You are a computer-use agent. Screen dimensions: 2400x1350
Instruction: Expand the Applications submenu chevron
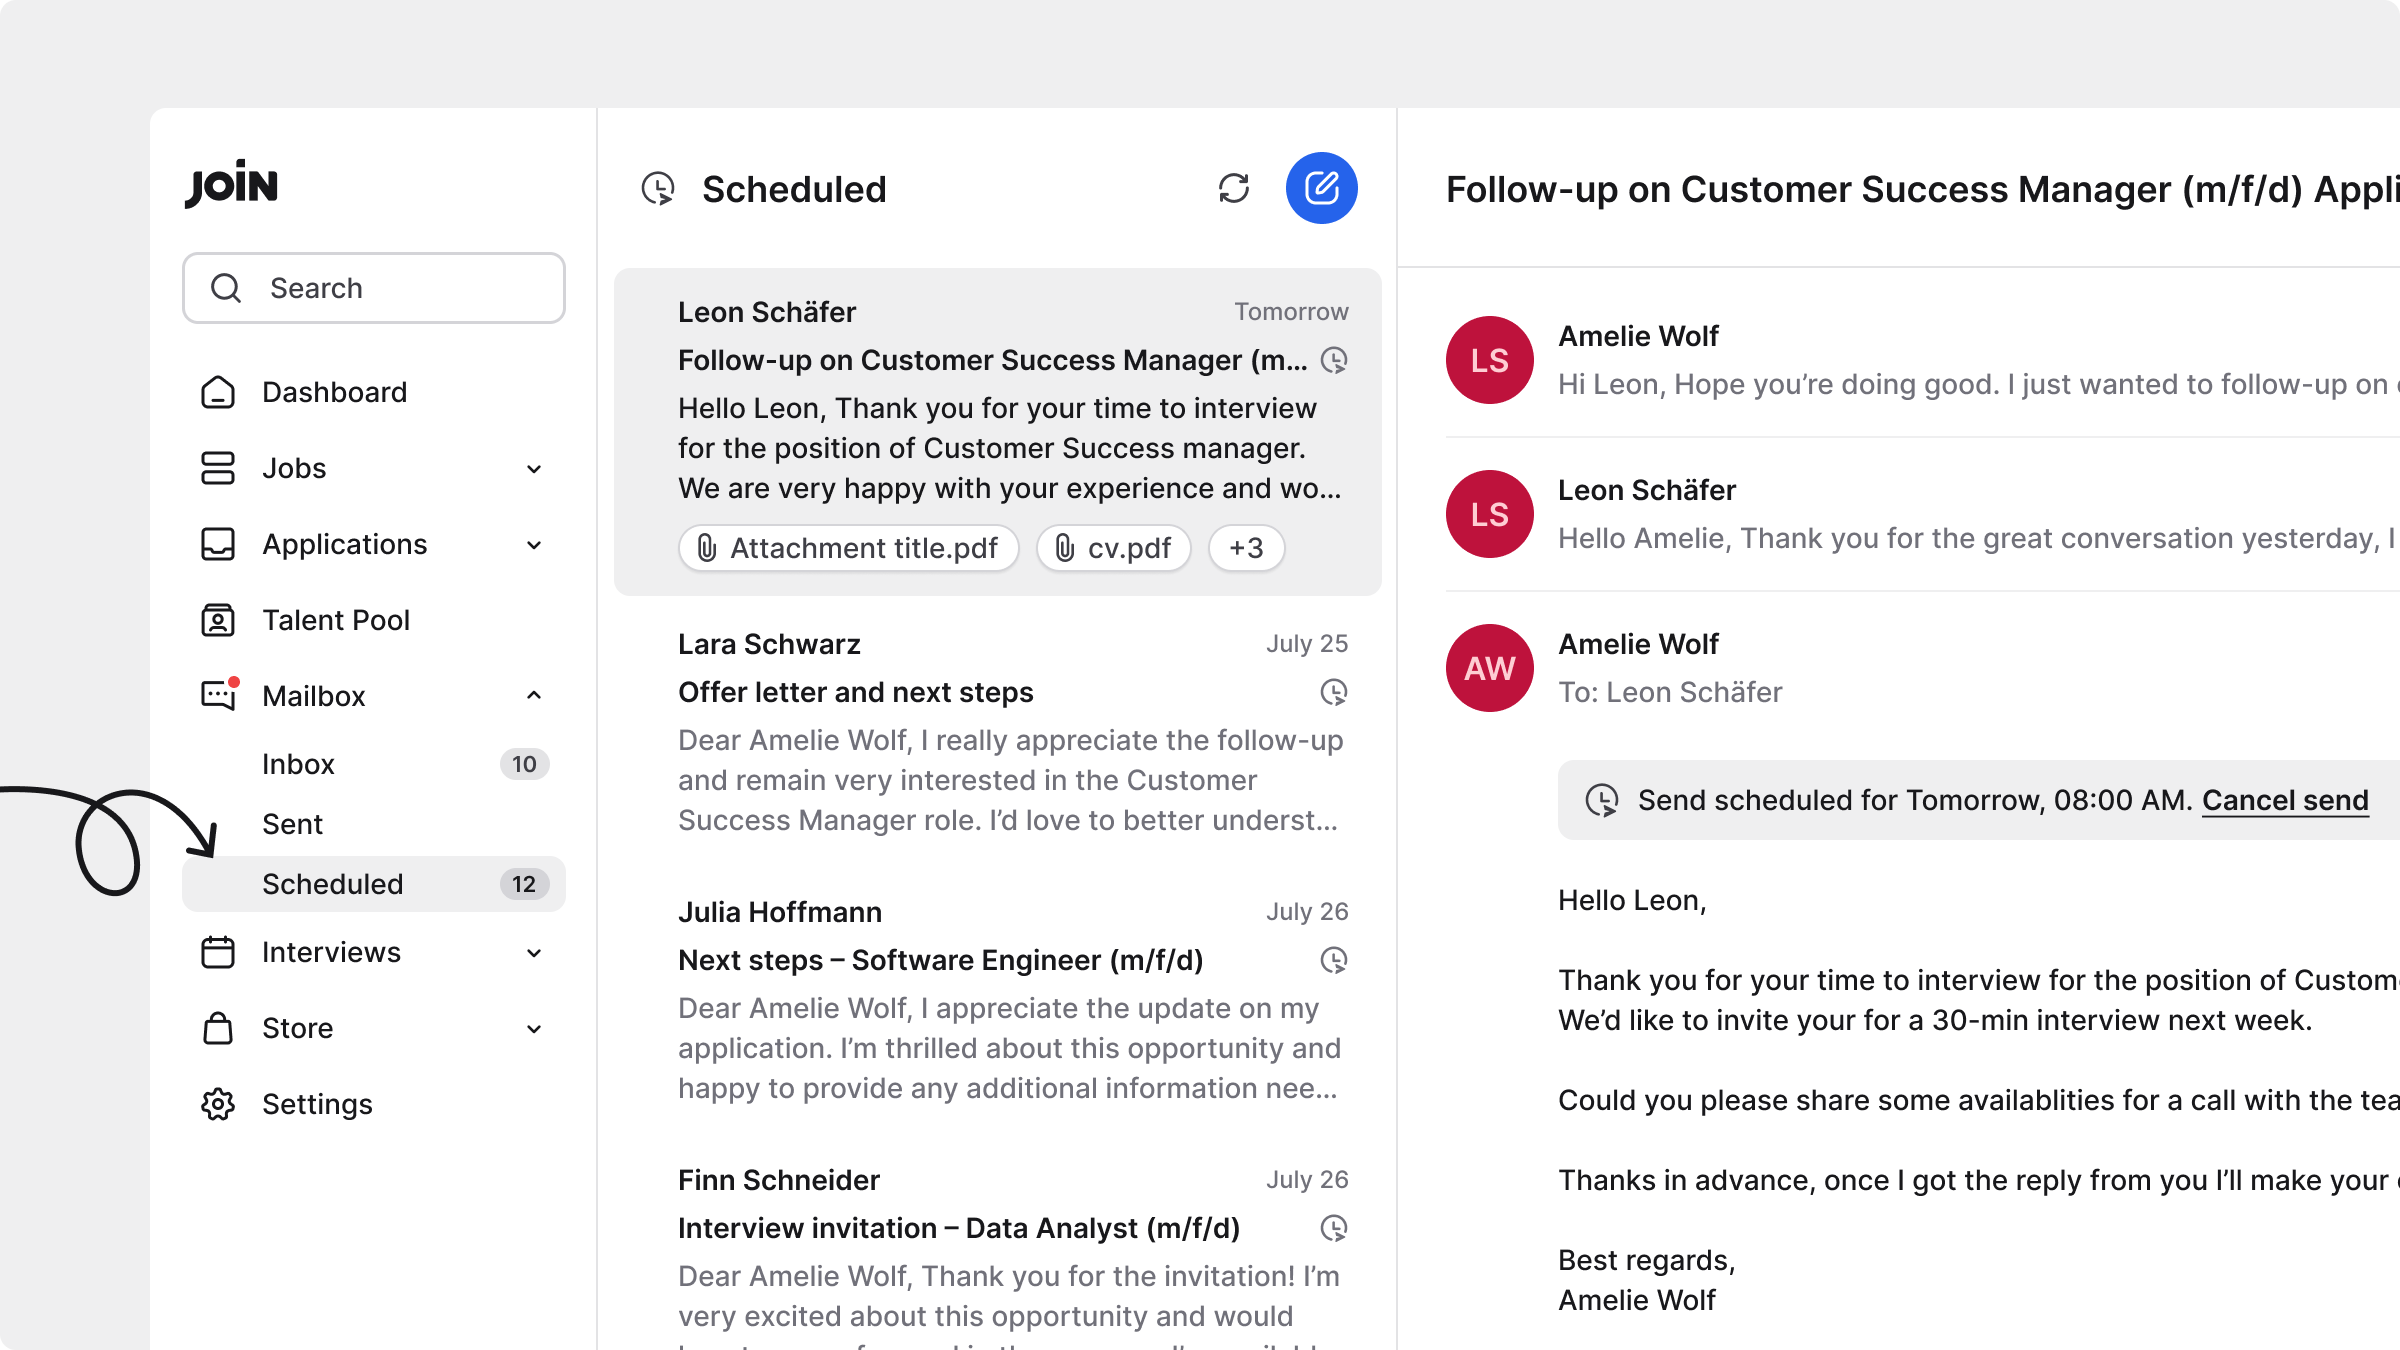(534, 544)
